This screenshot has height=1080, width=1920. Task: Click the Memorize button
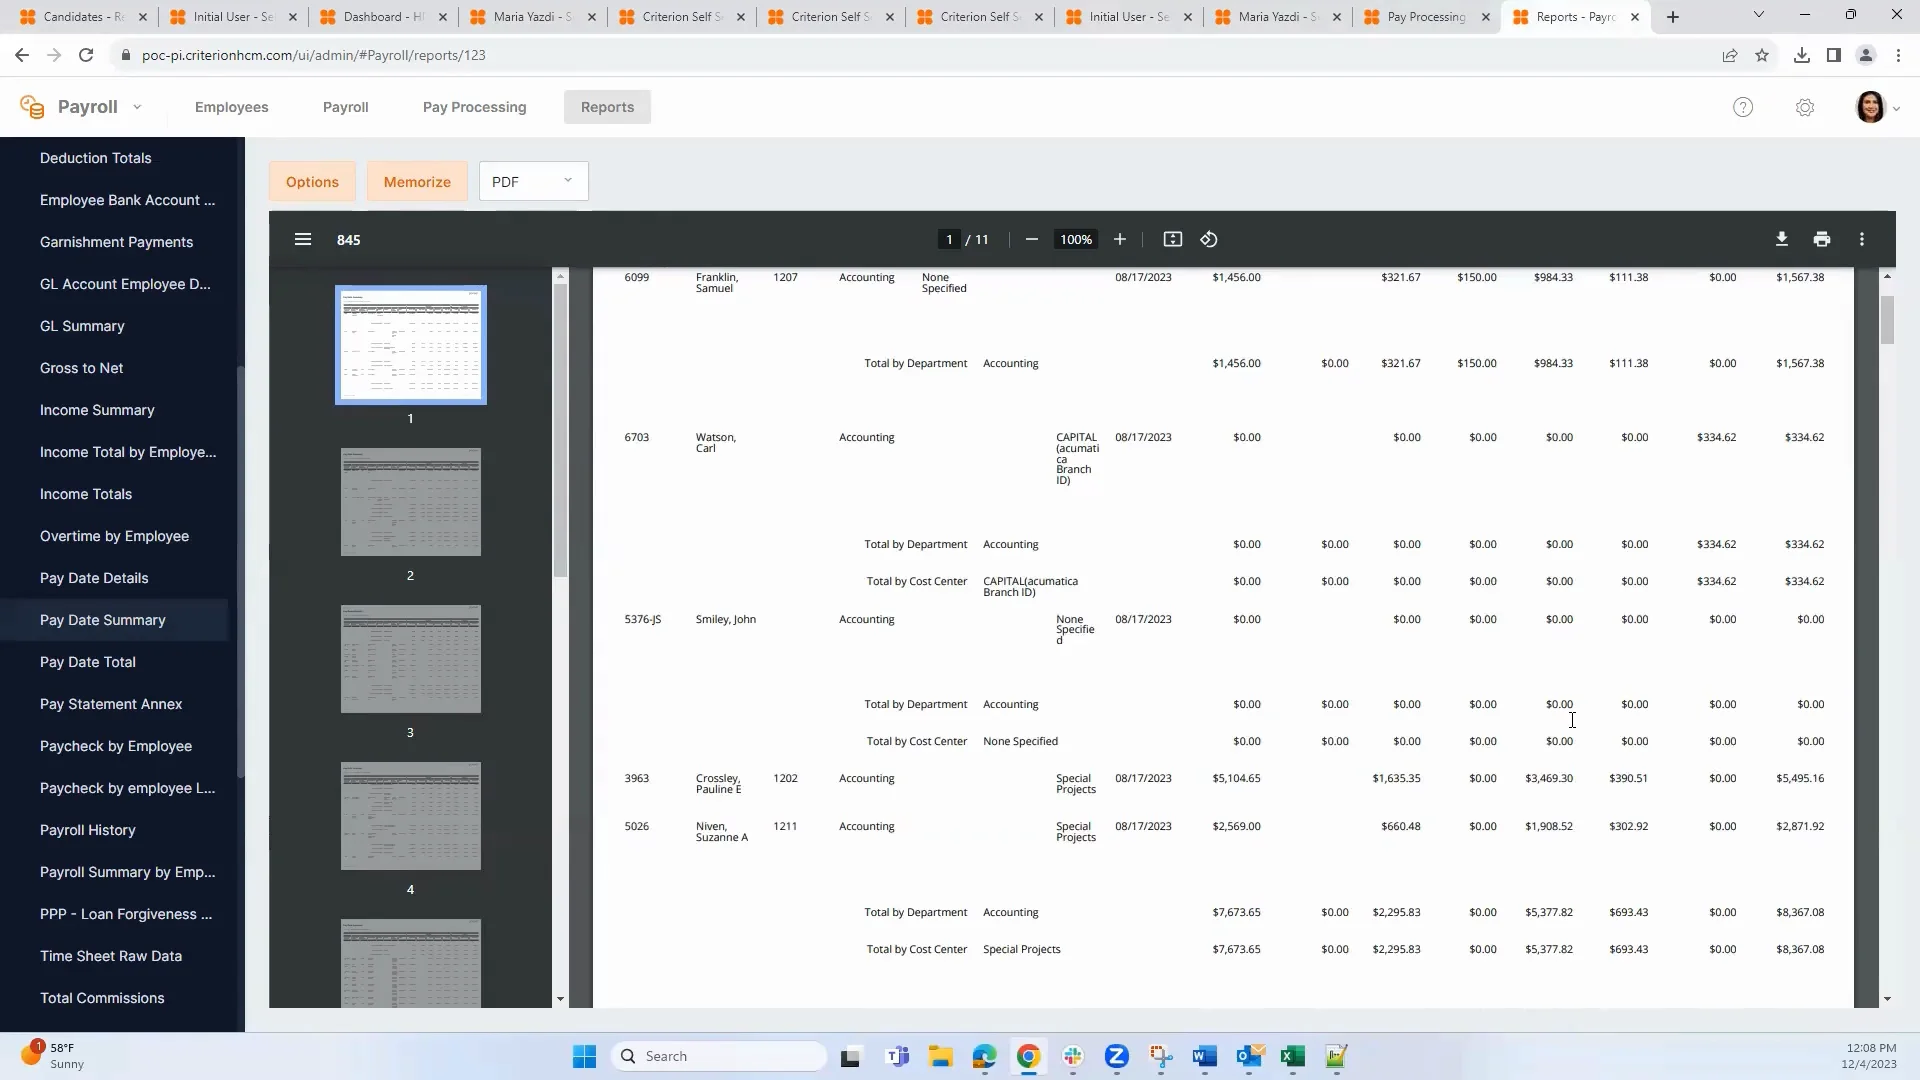[417, 181]
